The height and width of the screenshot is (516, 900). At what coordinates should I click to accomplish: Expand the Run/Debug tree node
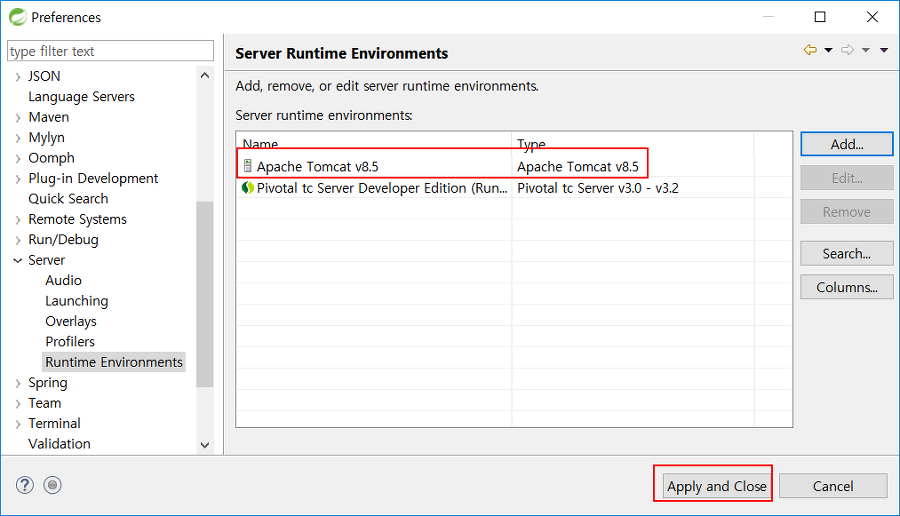[x=18, y=240]
